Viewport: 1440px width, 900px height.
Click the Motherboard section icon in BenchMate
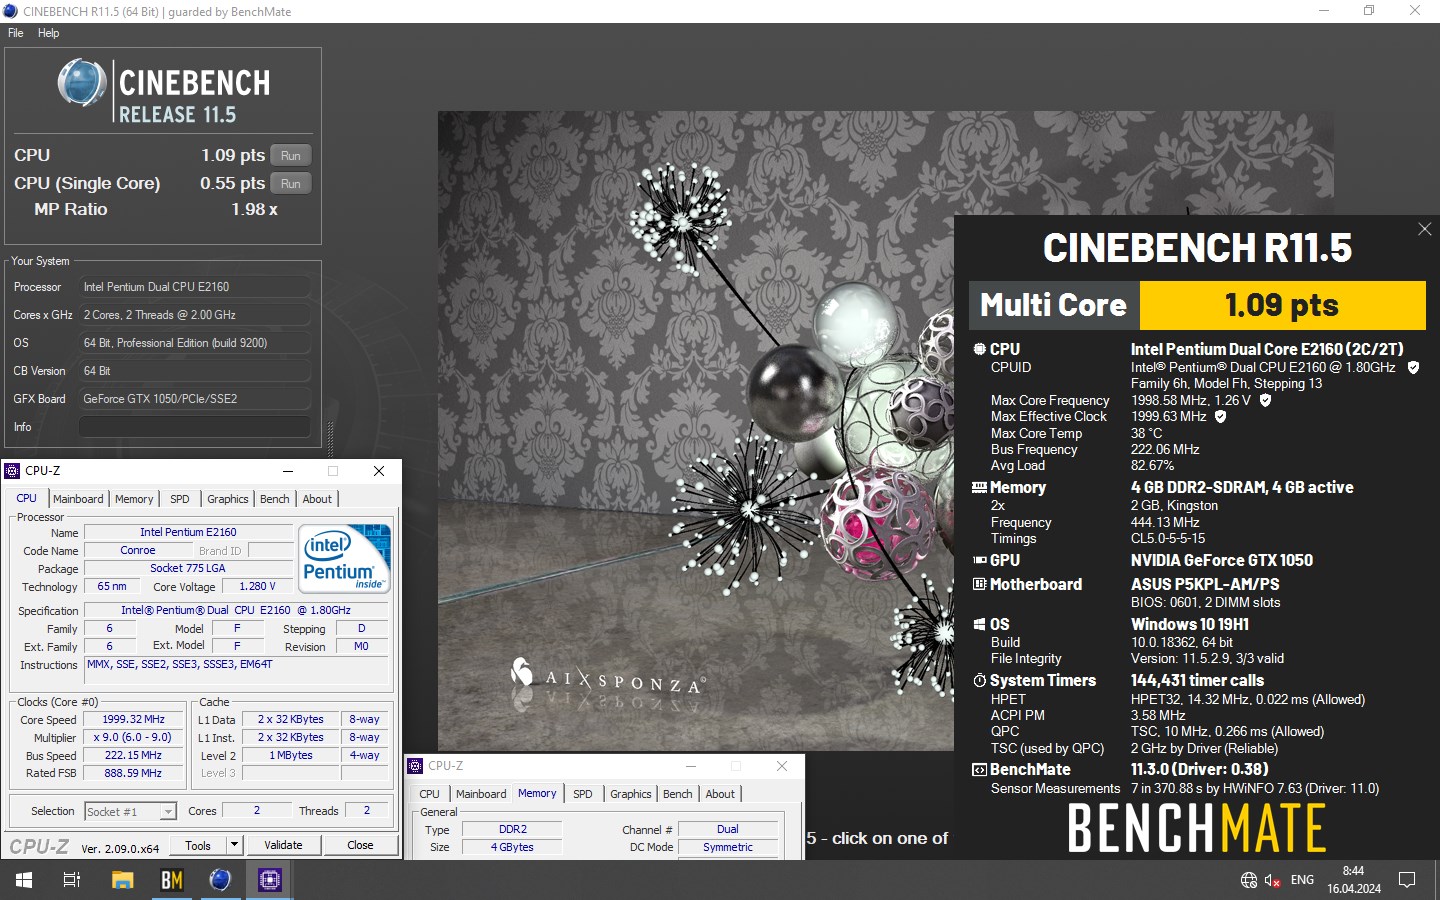click(980, 584)
